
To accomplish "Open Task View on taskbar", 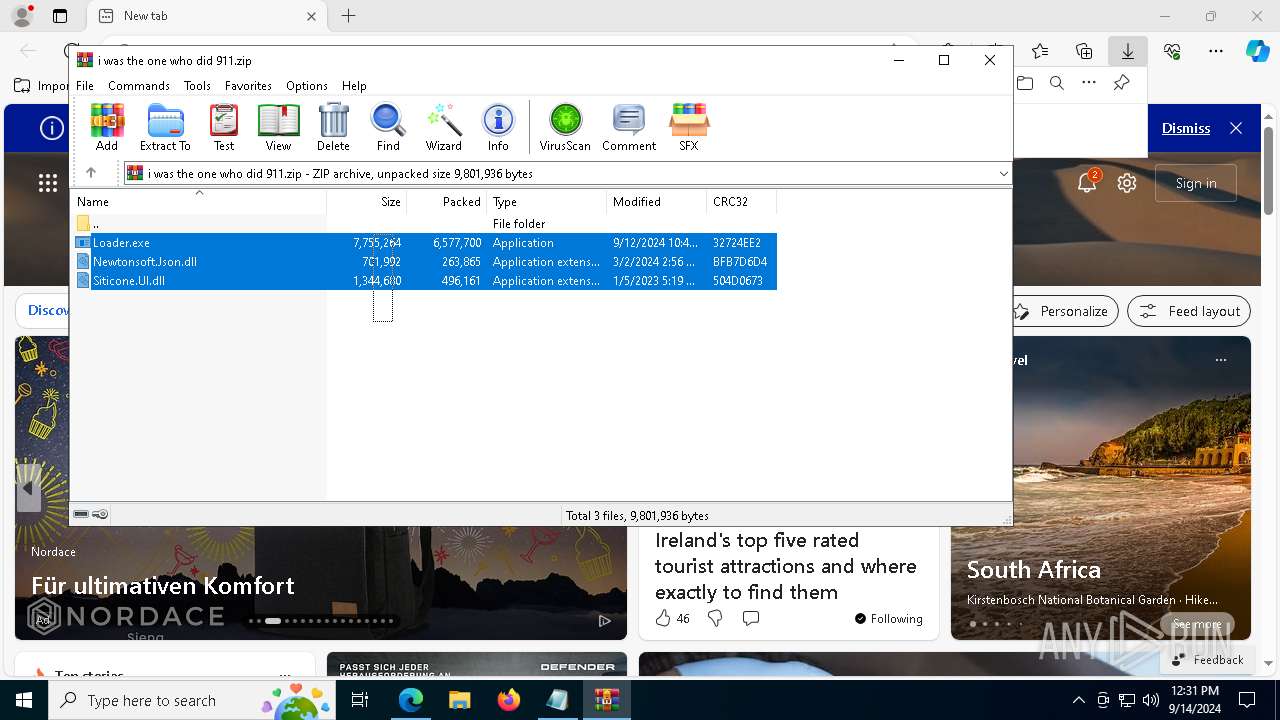I will (x=360, y=700).
